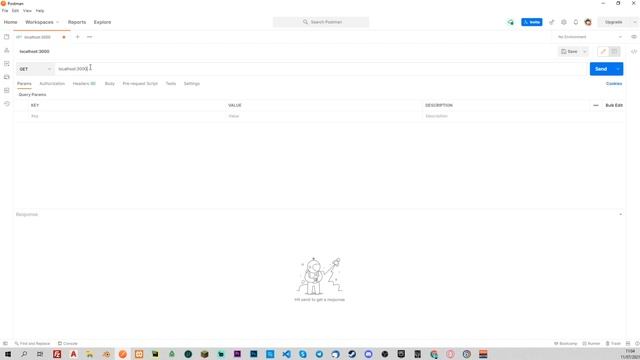Click the Invite button
Viewport: 640px width, 360px height.
532,22
